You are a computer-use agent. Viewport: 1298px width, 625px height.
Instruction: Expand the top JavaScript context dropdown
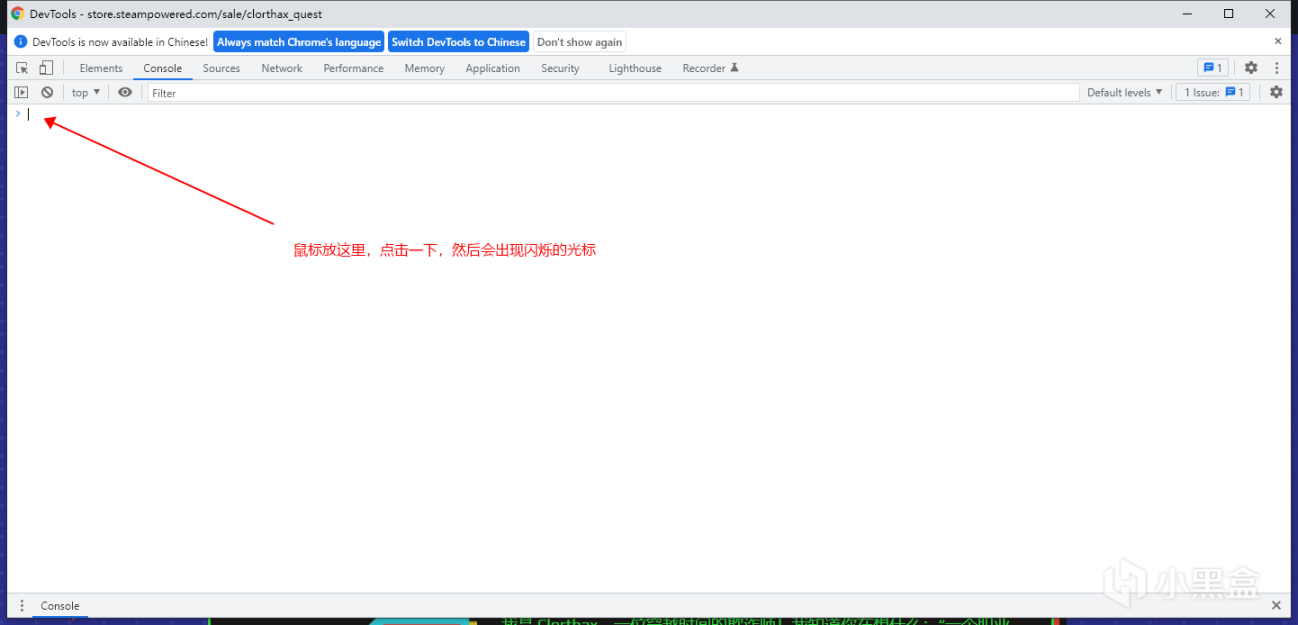[x=86, y=92]
